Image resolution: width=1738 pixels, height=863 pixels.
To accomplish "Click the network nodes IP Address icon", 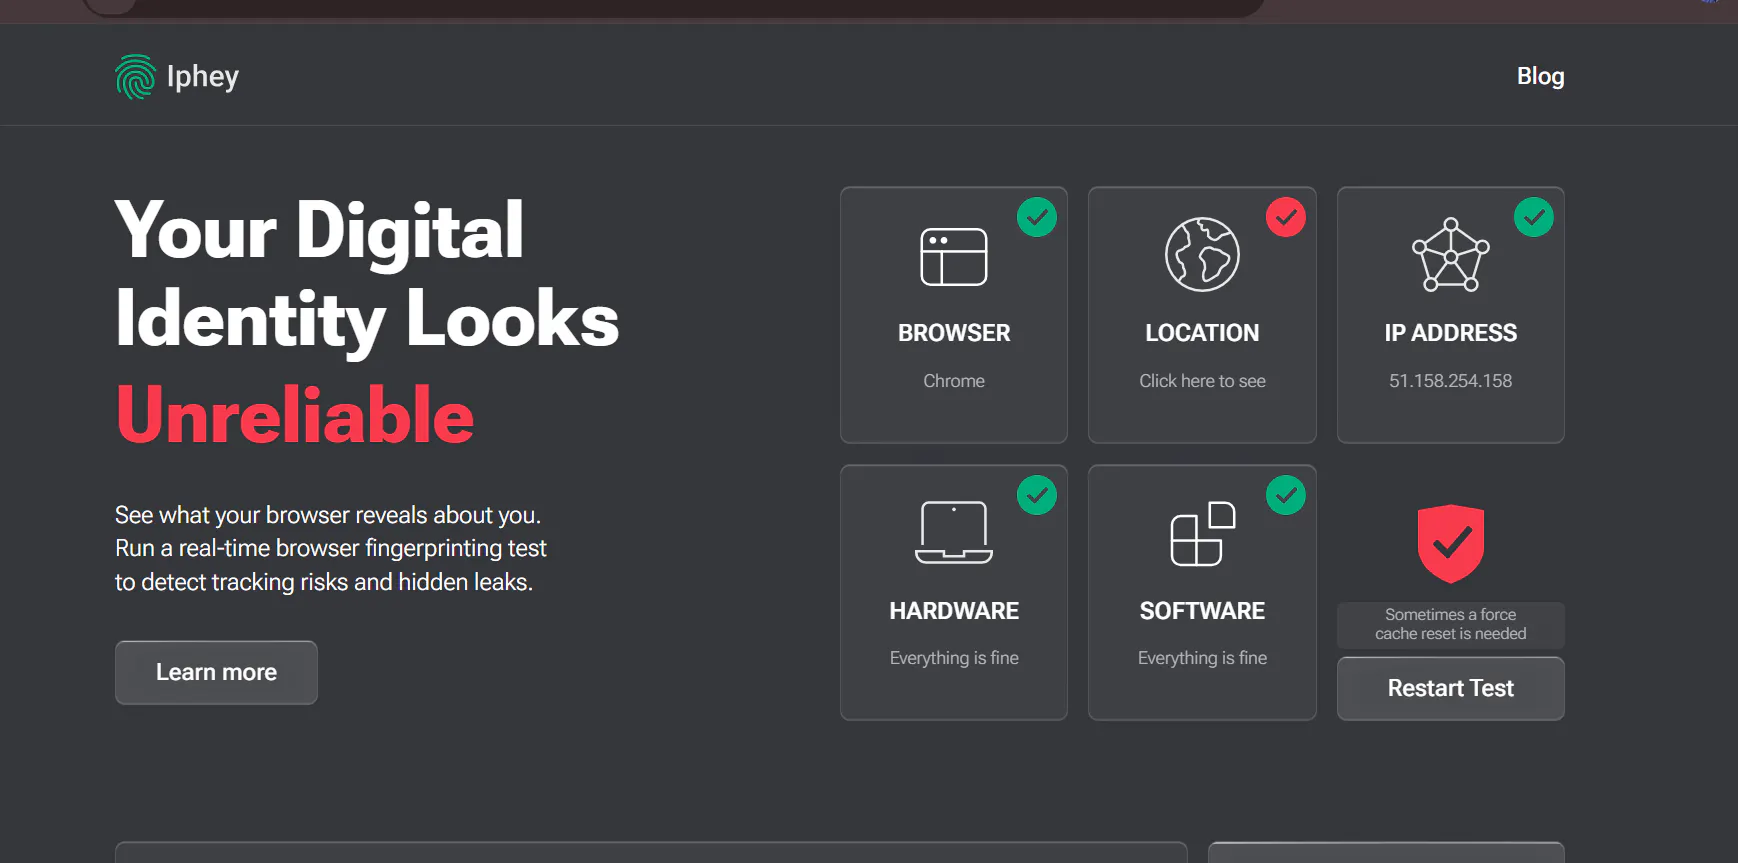I will tap(1450, 255).
